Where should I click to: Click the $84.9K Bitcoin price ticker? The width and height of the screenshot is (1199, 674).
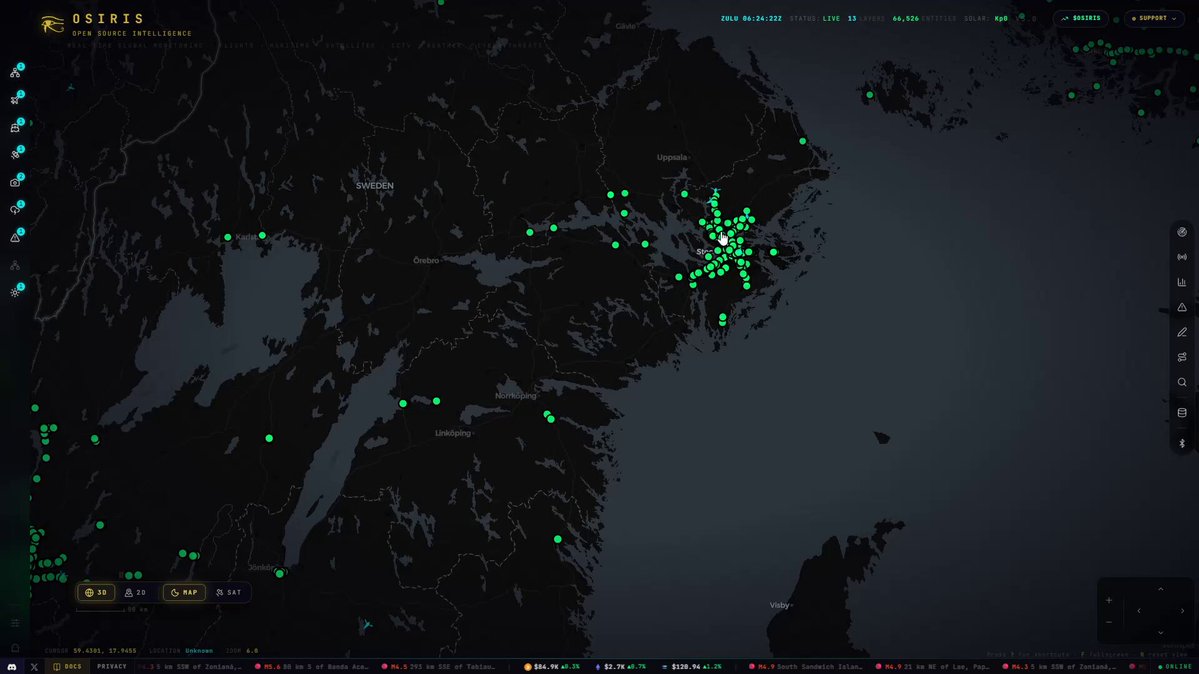[552, 667]
